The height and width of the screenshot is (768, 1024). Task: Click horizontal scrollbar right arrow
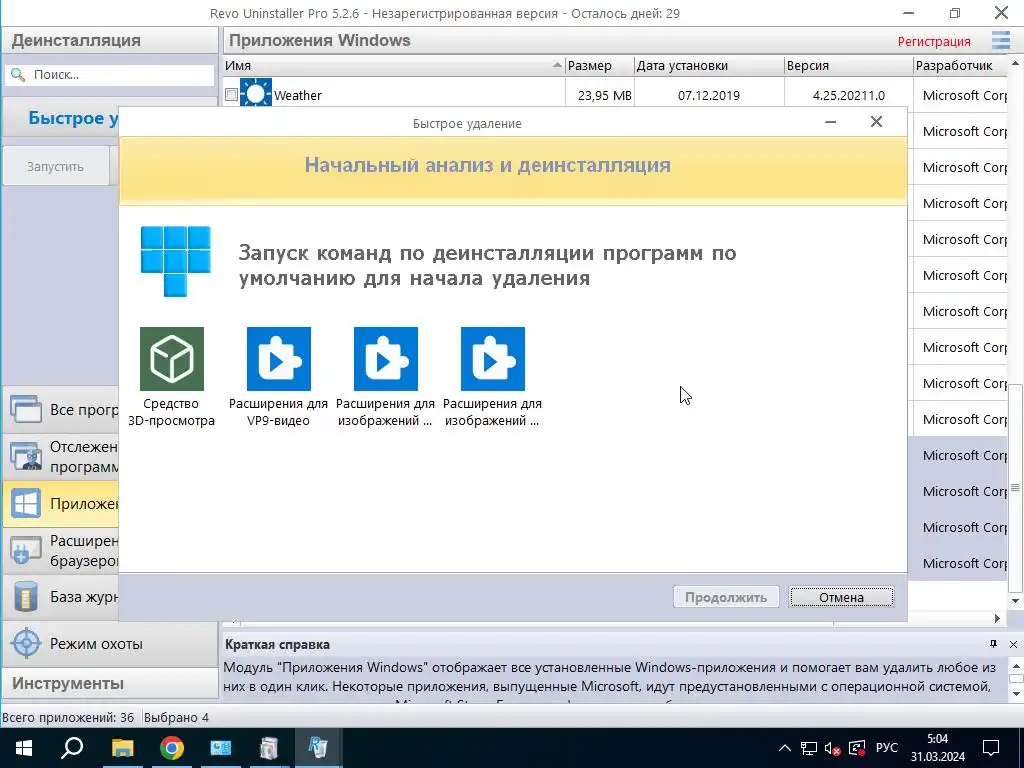pyautogui.click(x=997, y=618)
